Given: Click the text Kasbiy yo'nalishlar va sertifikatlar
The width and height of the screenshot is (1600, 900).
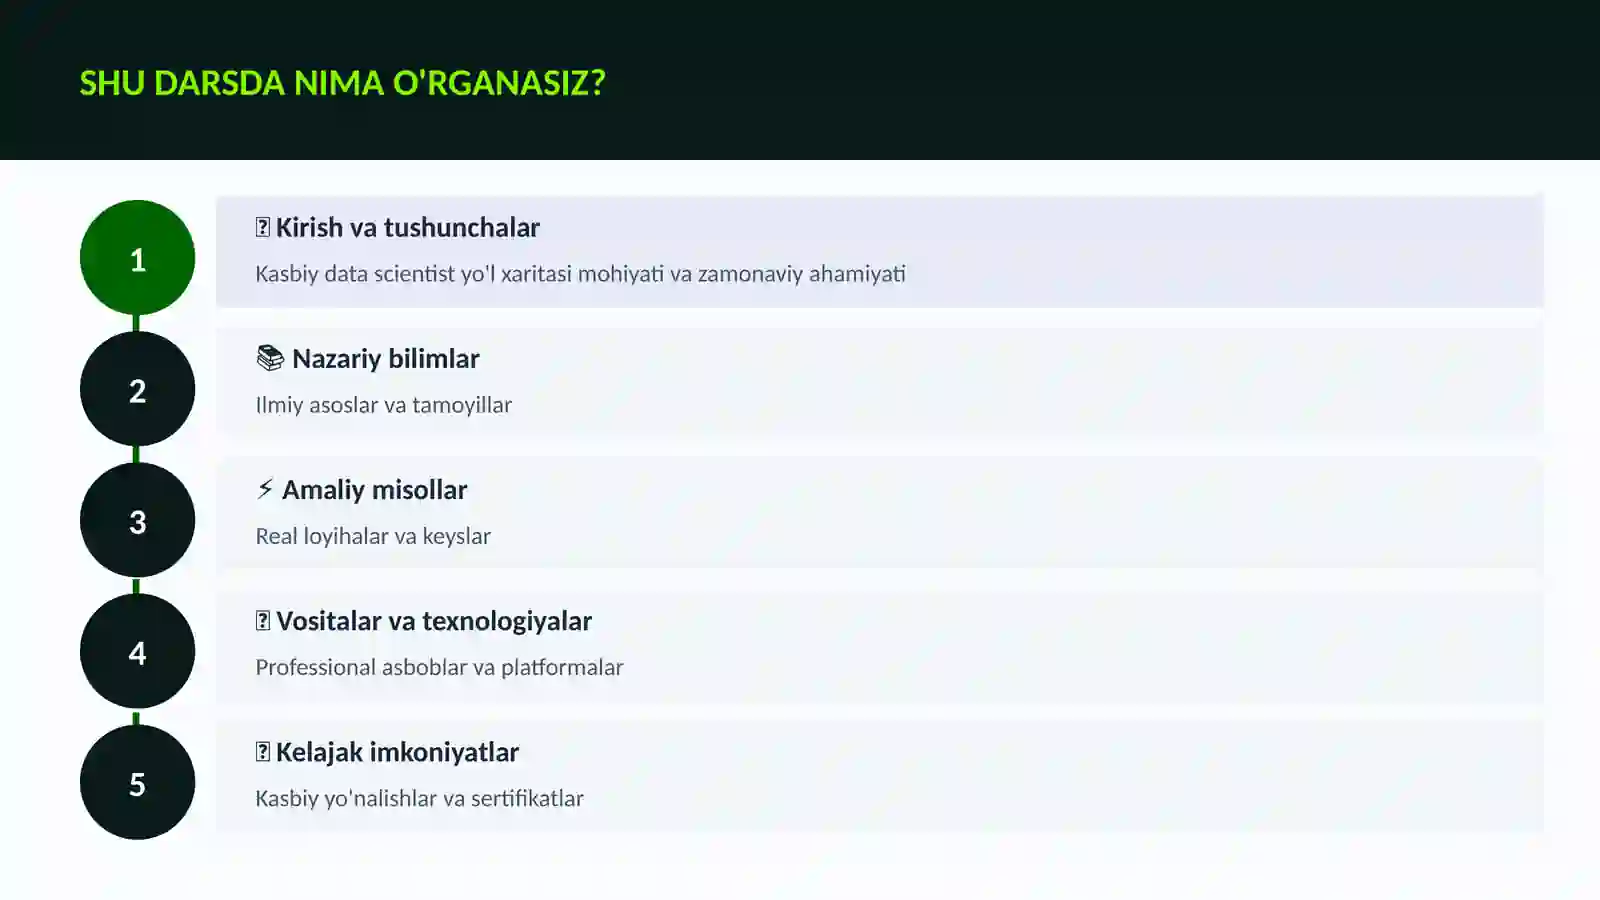Looking at the screenshot, I should pos(419,797).
